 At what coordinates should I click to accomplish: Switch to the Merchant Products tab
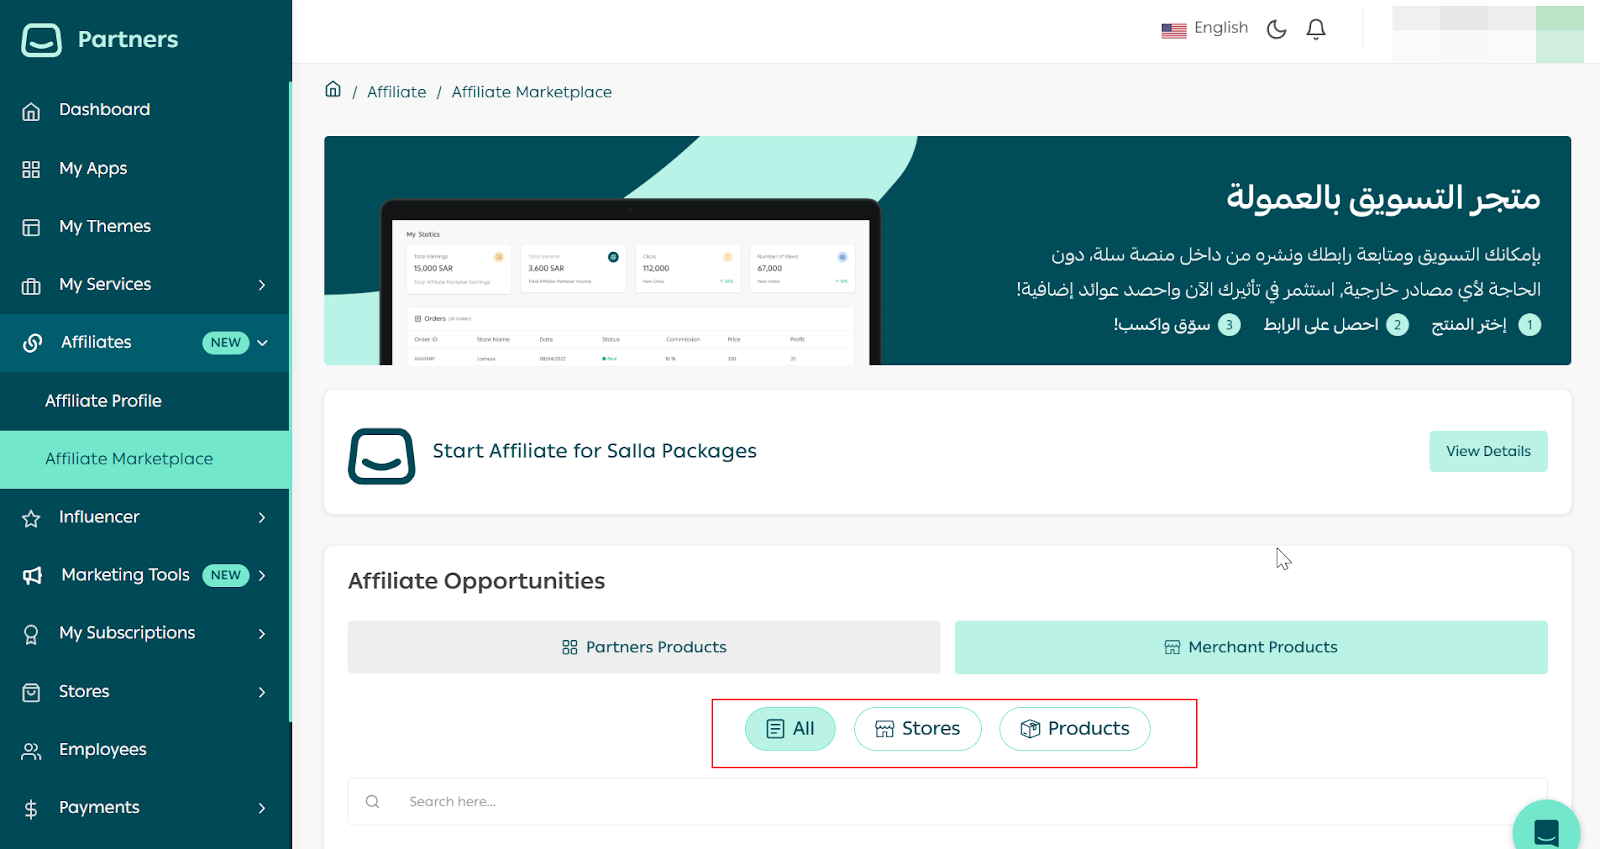coord(1250,647)
